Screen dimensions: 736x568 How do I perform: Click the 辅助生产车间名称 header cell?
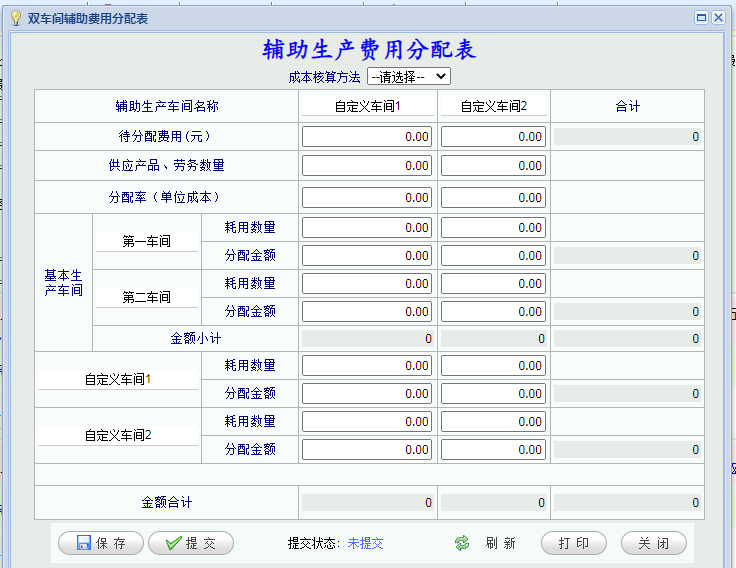[167, 106]
